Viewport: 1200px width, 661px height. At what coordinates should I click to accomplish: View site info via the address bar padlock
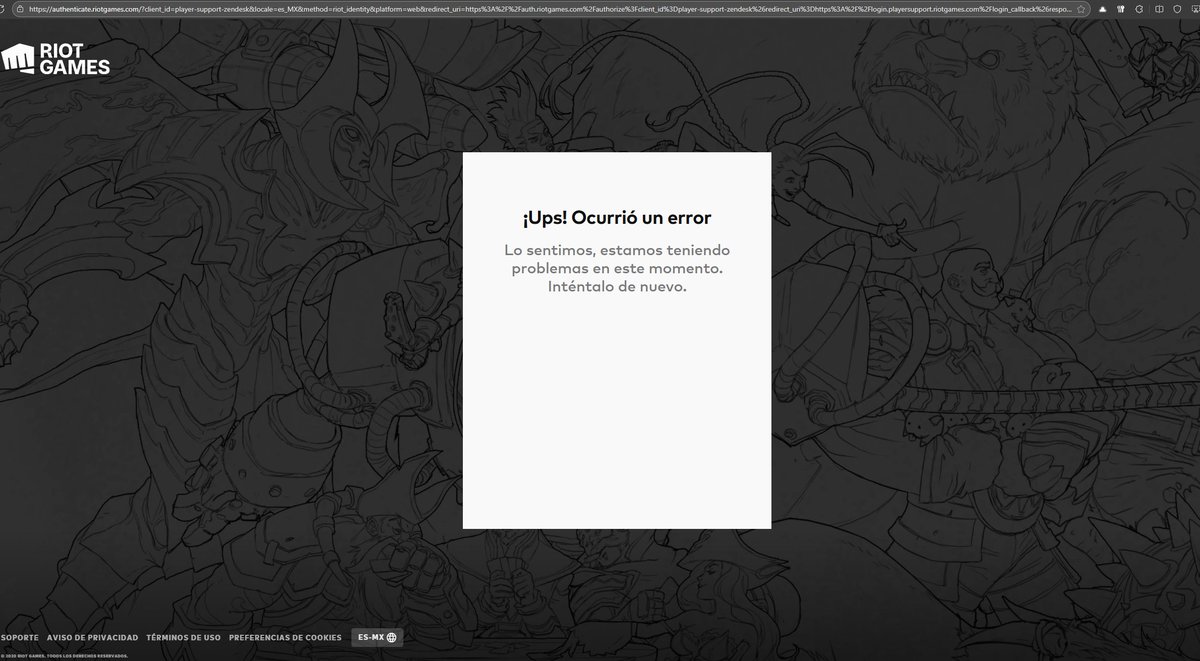coord(20,9)
